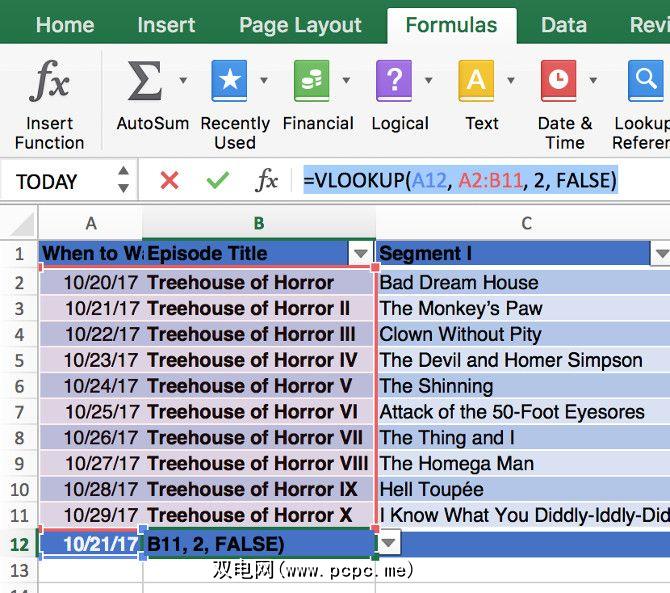
Task: Click cell 'Treehouse of Horror X'
Action: [x=259, y=515]
